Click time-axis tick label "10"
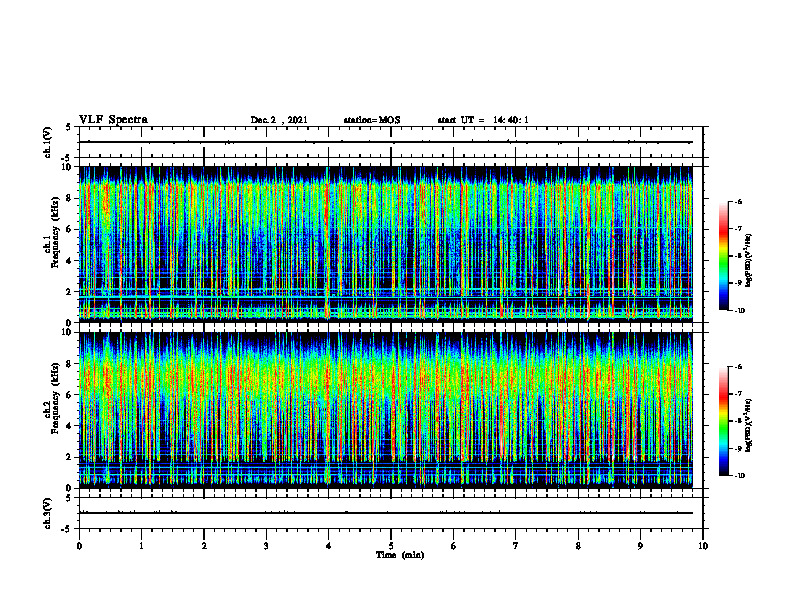Viewport: 792px width, 612px height. point(703,546)
